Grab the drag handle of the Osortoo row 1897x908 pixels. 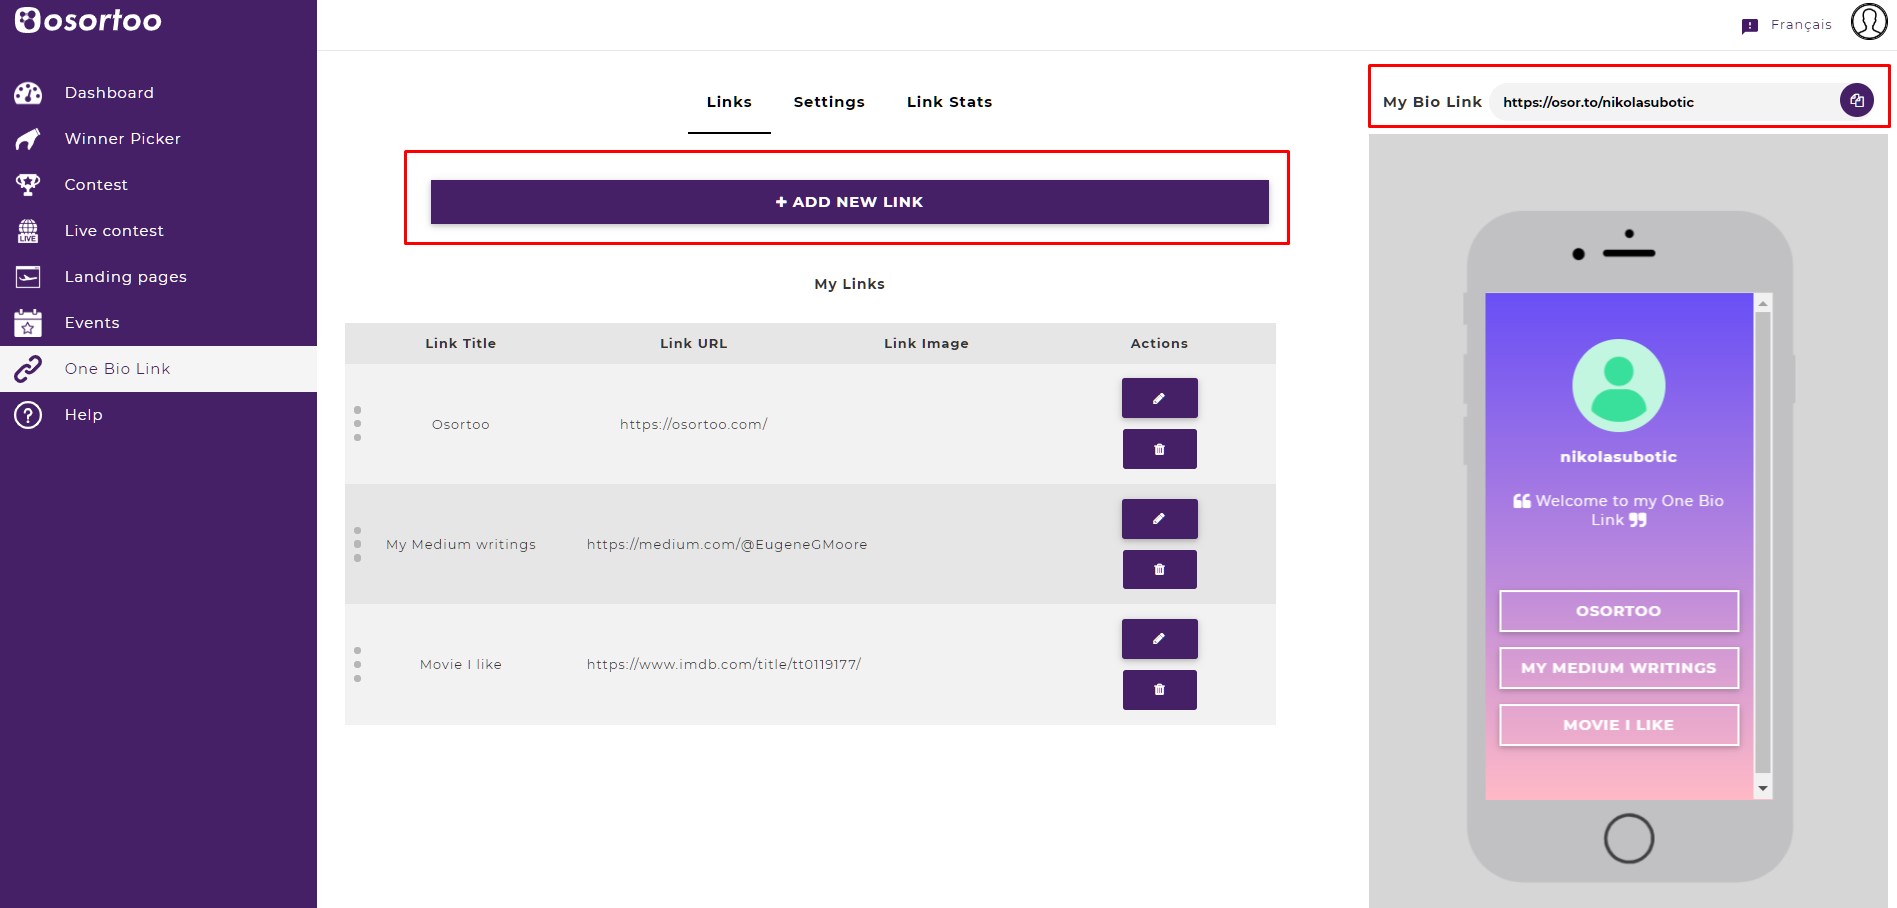click(357, 424)
